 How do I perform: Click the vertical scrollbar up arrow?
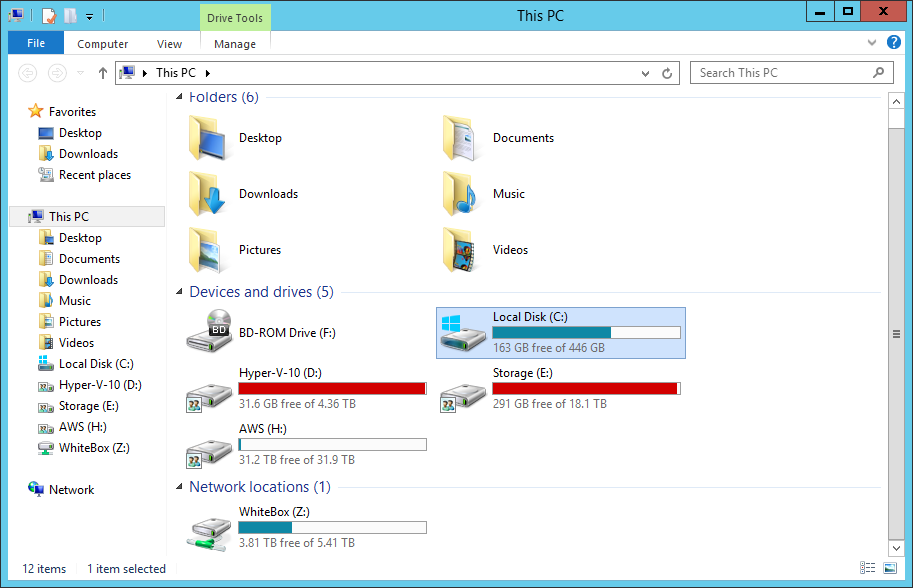tap(896, 101)
